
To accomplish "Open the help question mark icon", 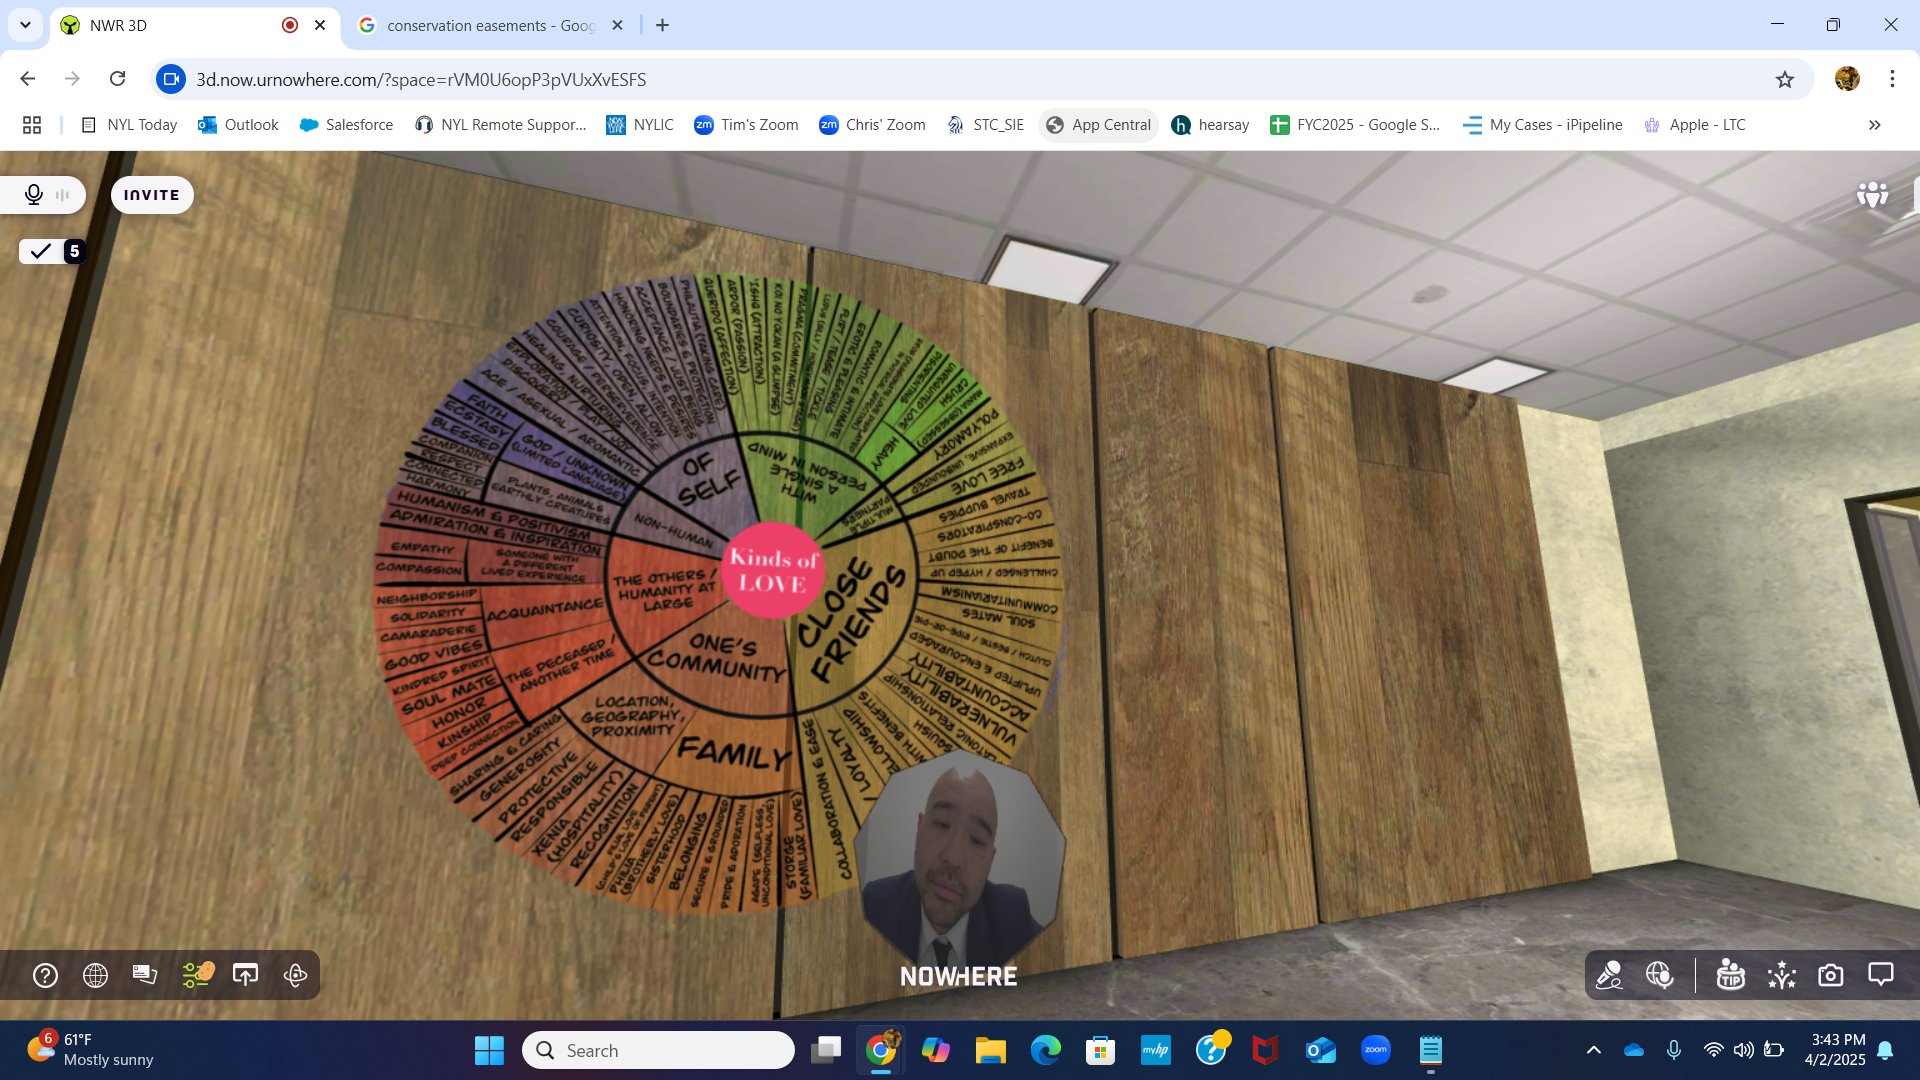I will click(x=45, y=975).
